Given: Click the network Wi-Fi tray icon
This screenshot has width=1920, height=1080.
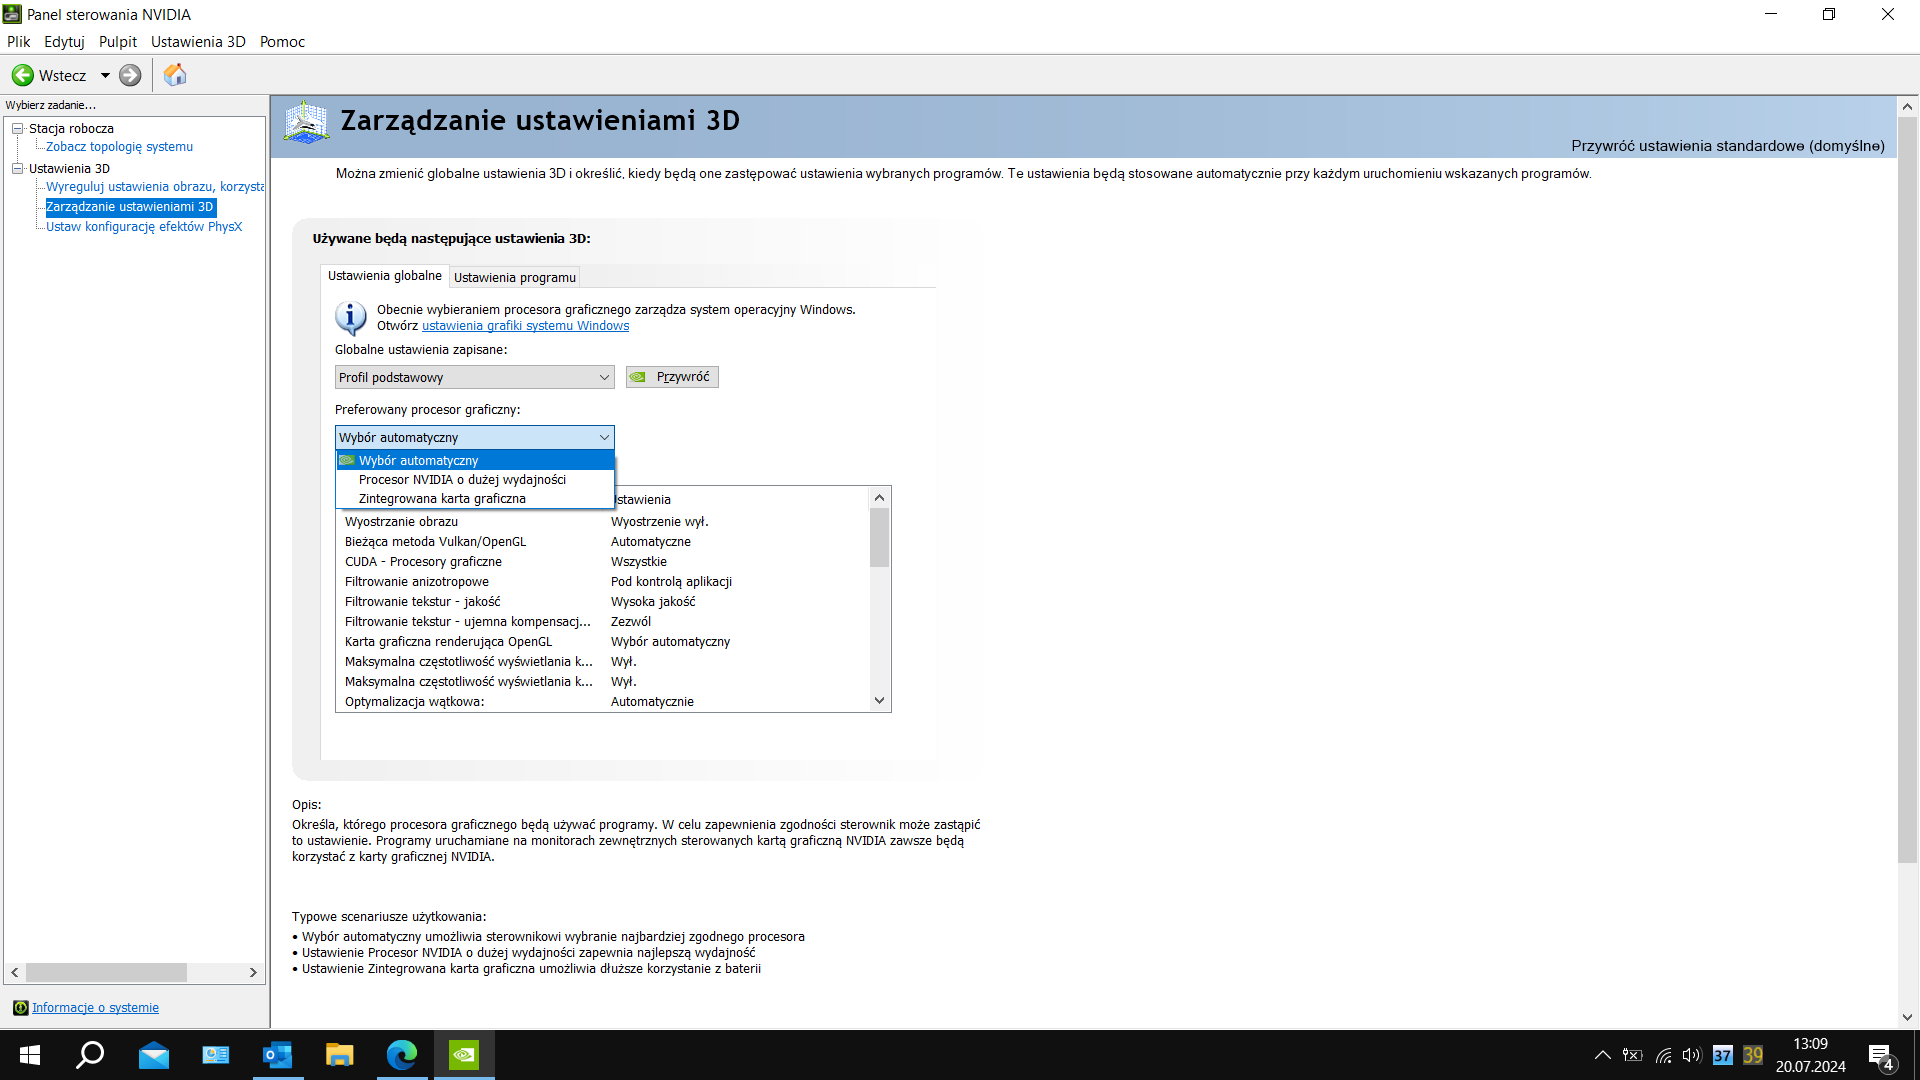Looking at the screenshot, I should (1663, 1055).
